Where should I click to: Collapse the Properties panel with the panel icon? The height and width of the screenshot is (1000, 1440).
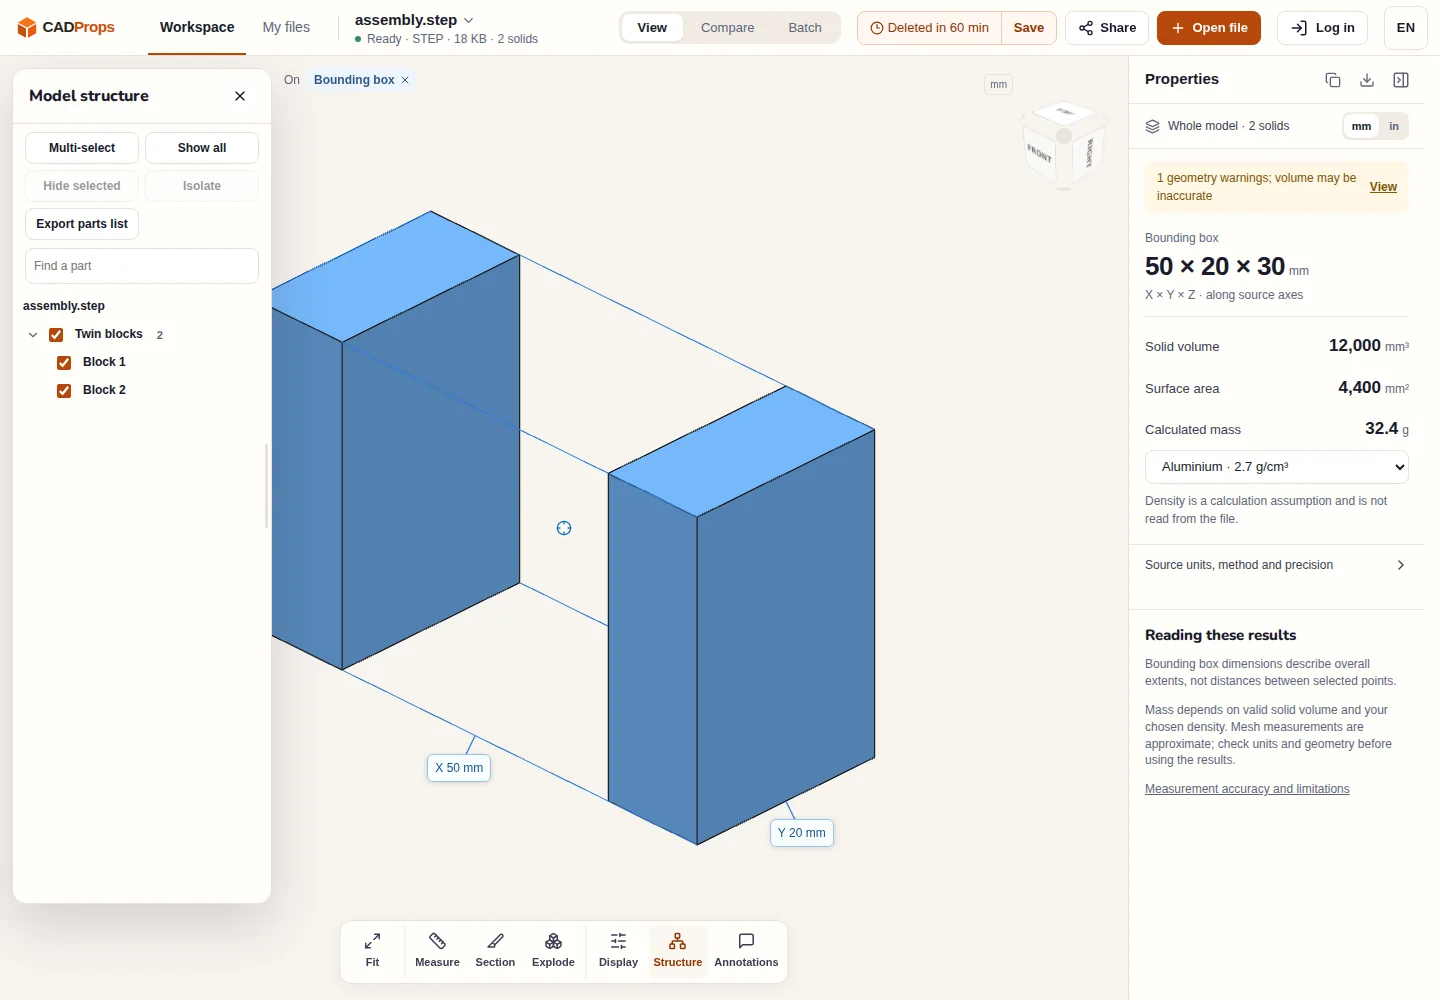point(1401,80)
